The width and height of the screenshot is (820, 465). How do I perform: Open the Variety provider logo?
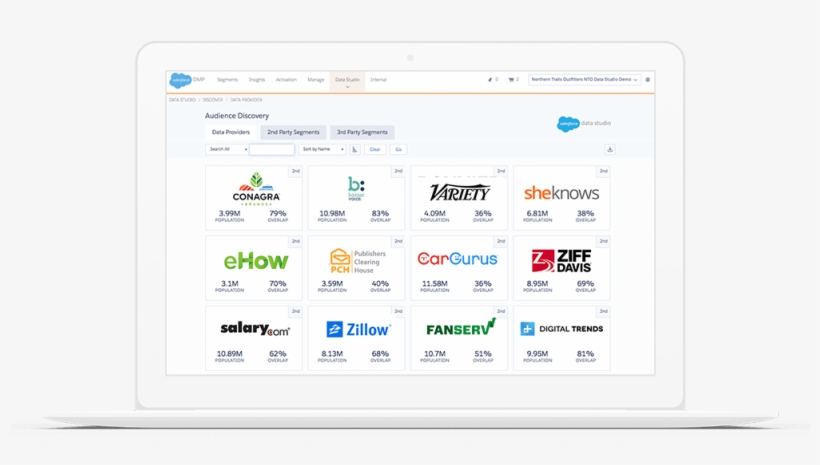coord(460,192)
